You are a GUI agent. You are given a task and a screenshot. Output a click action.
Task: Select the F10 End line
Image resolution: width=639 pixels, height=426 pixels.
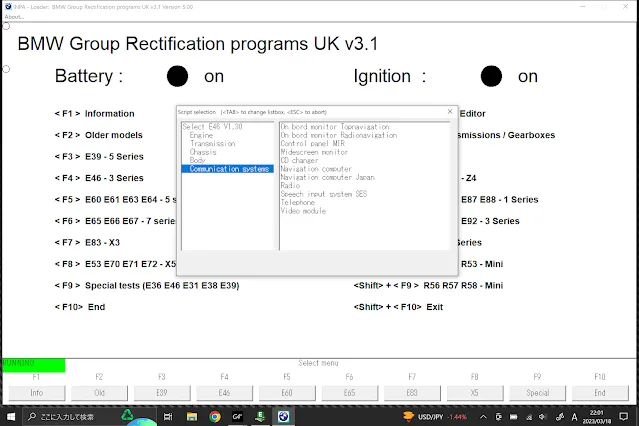tap(80, 307)
